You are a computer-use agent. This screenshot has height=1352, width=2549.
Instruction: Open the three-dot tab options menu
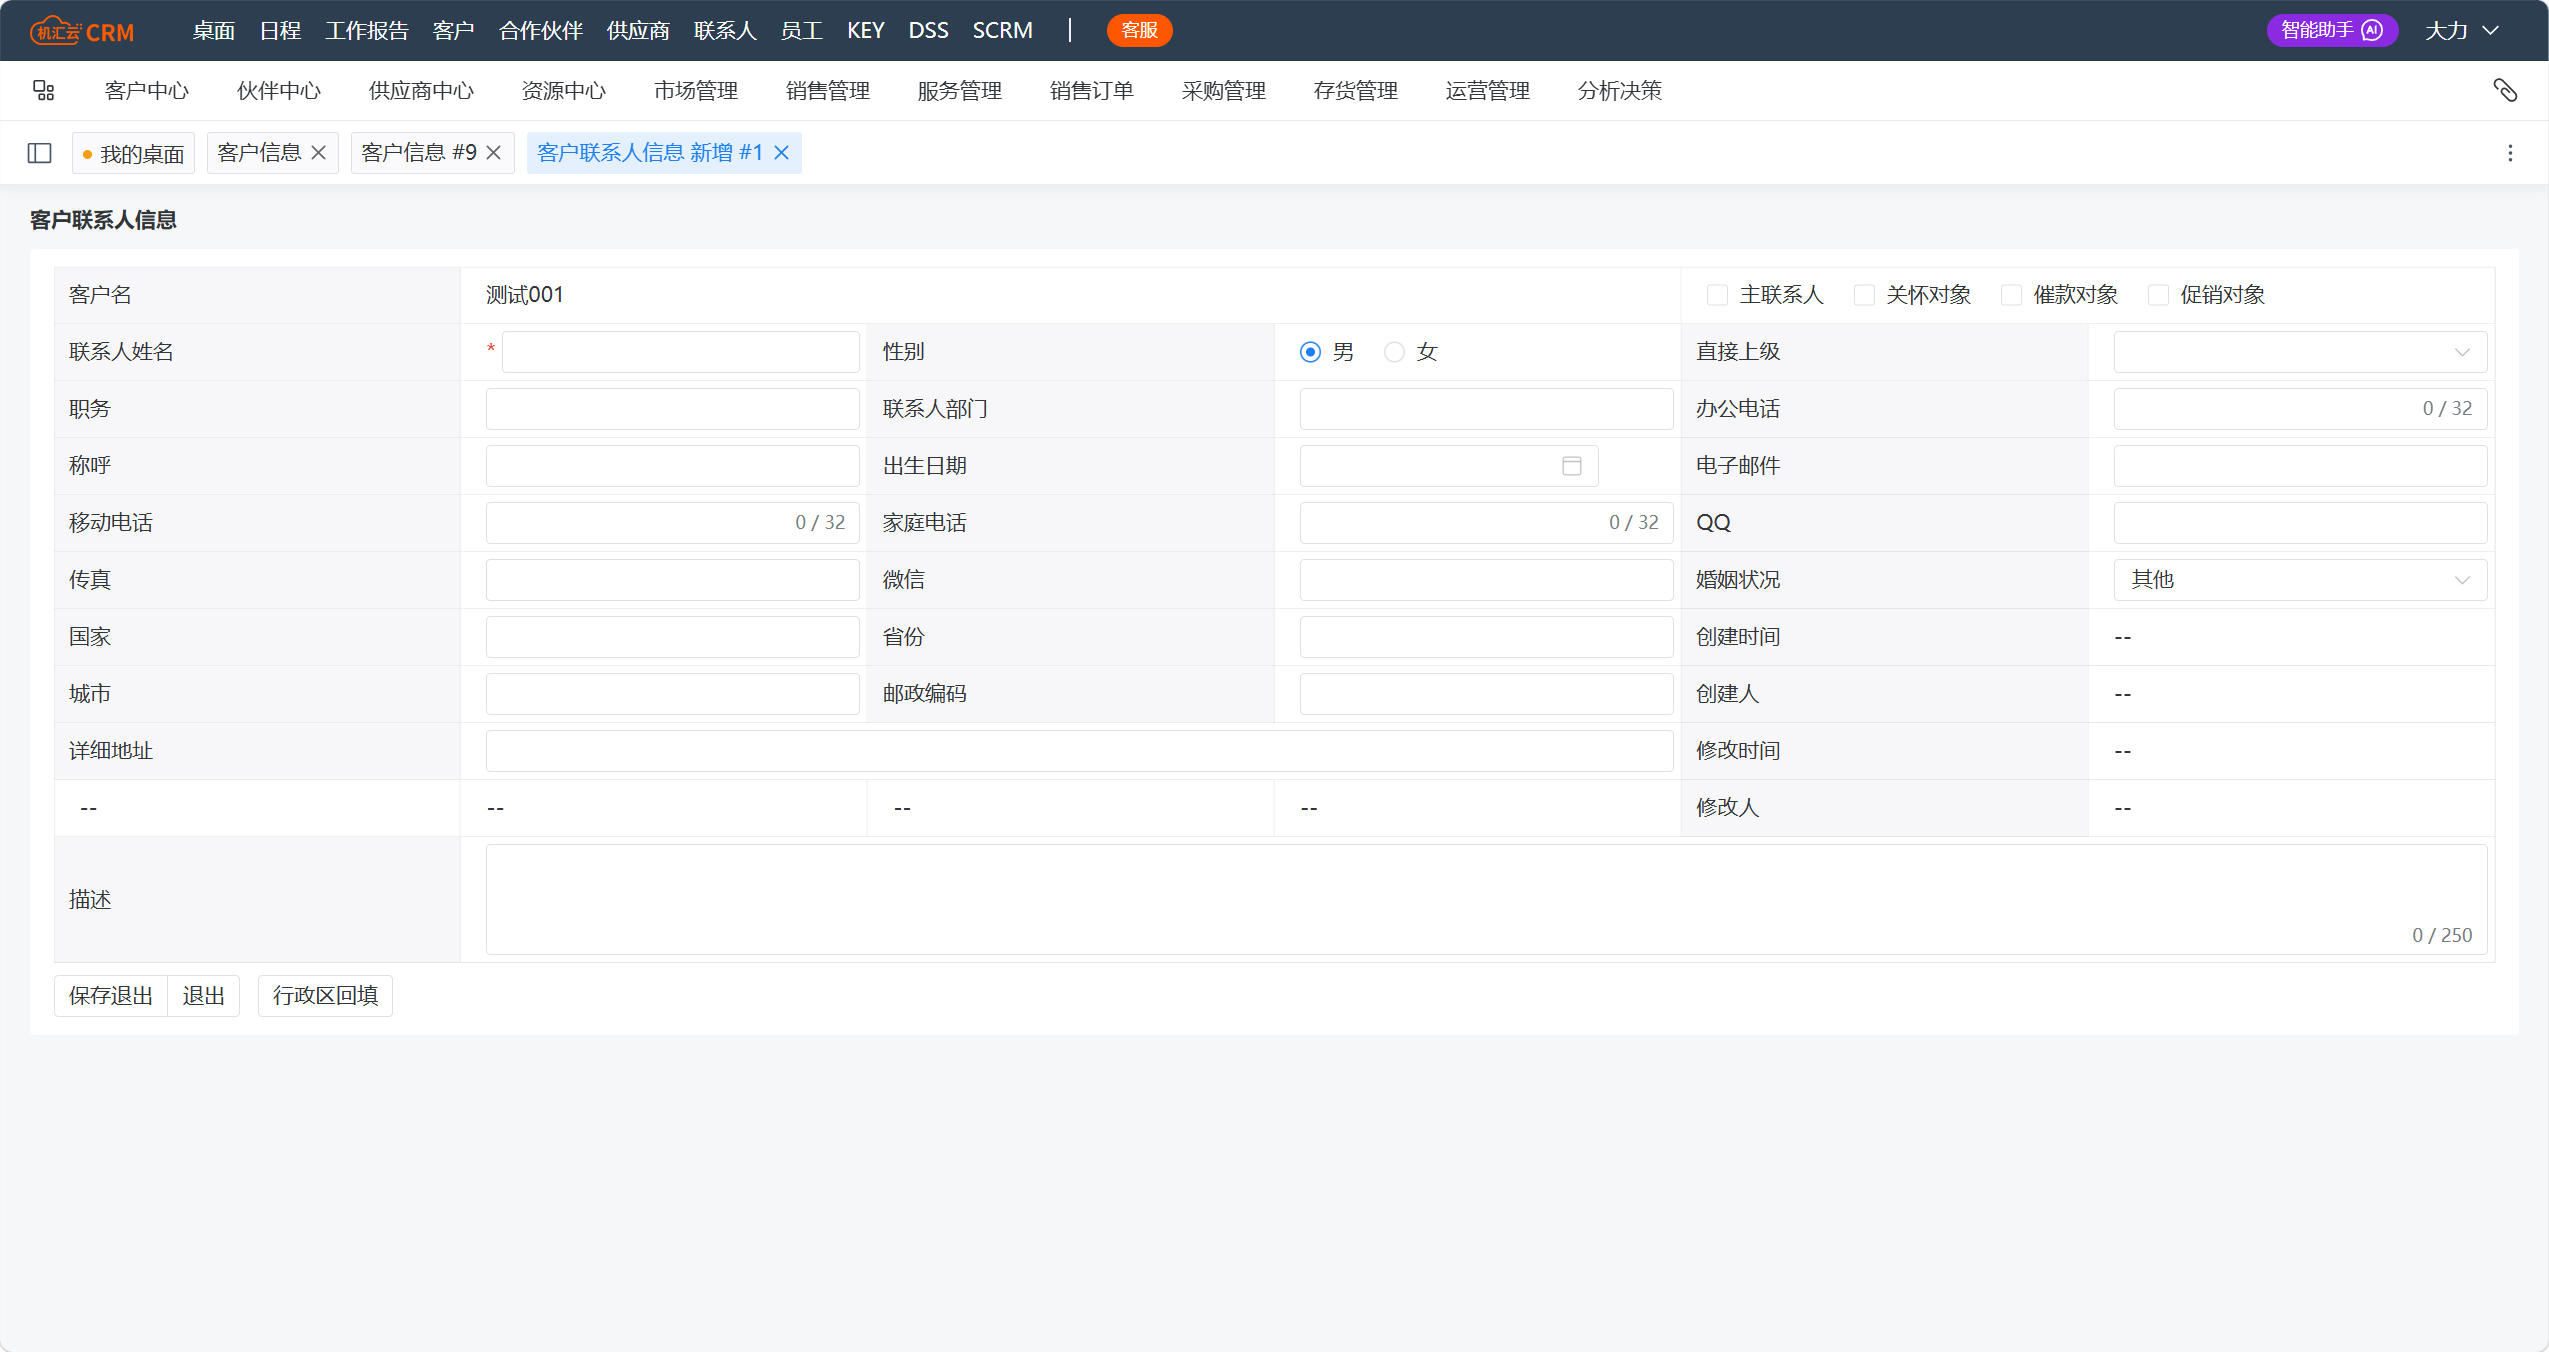(2510, 153)
